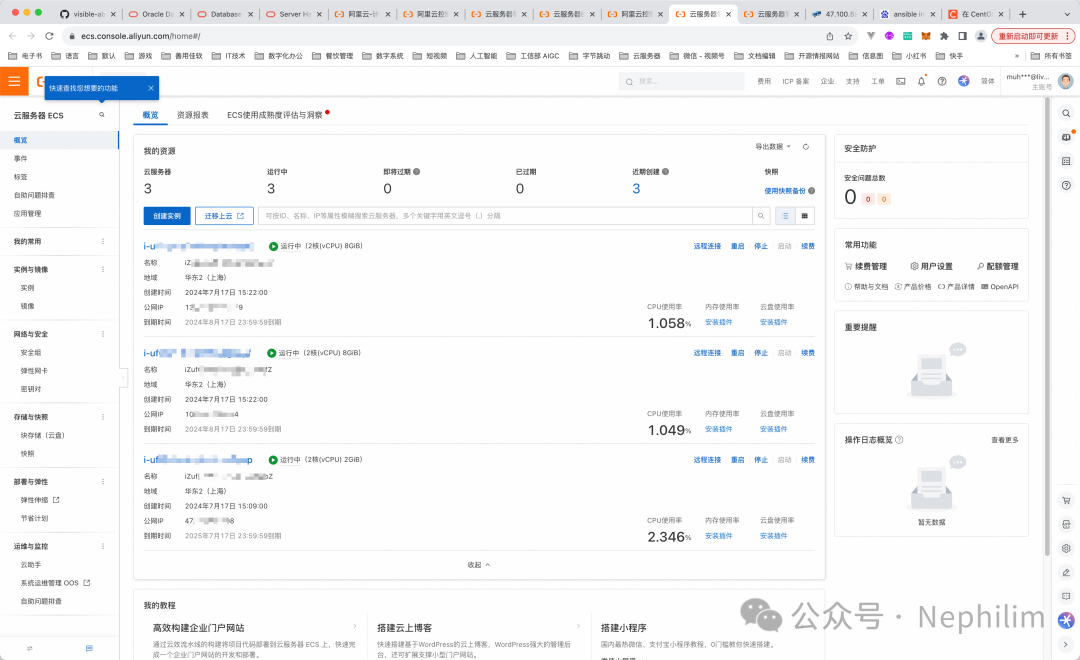Switch to the ansible browser tab
This screenshot has height=660, width=1080.
(x=906, y=14)
